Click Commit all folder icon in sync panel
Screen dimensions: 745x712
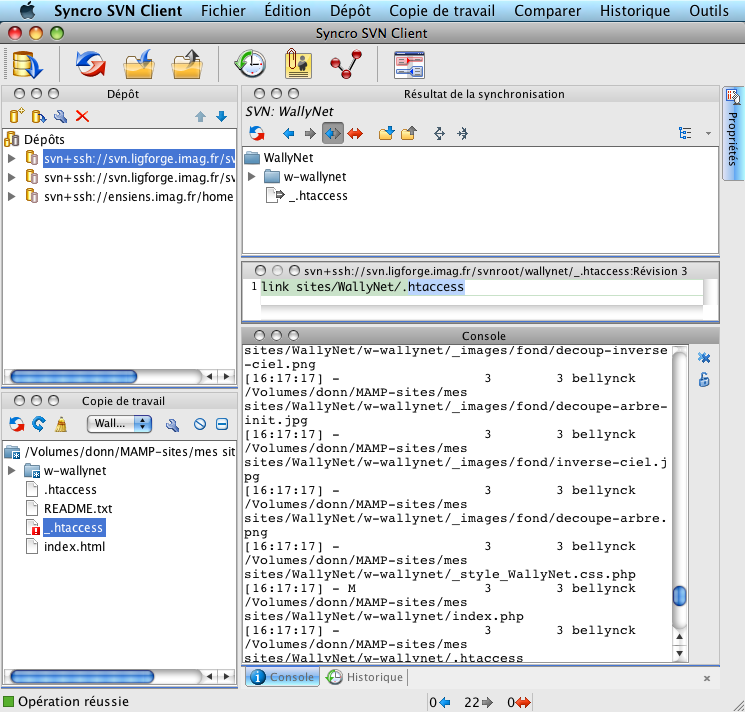coord(409,133)
